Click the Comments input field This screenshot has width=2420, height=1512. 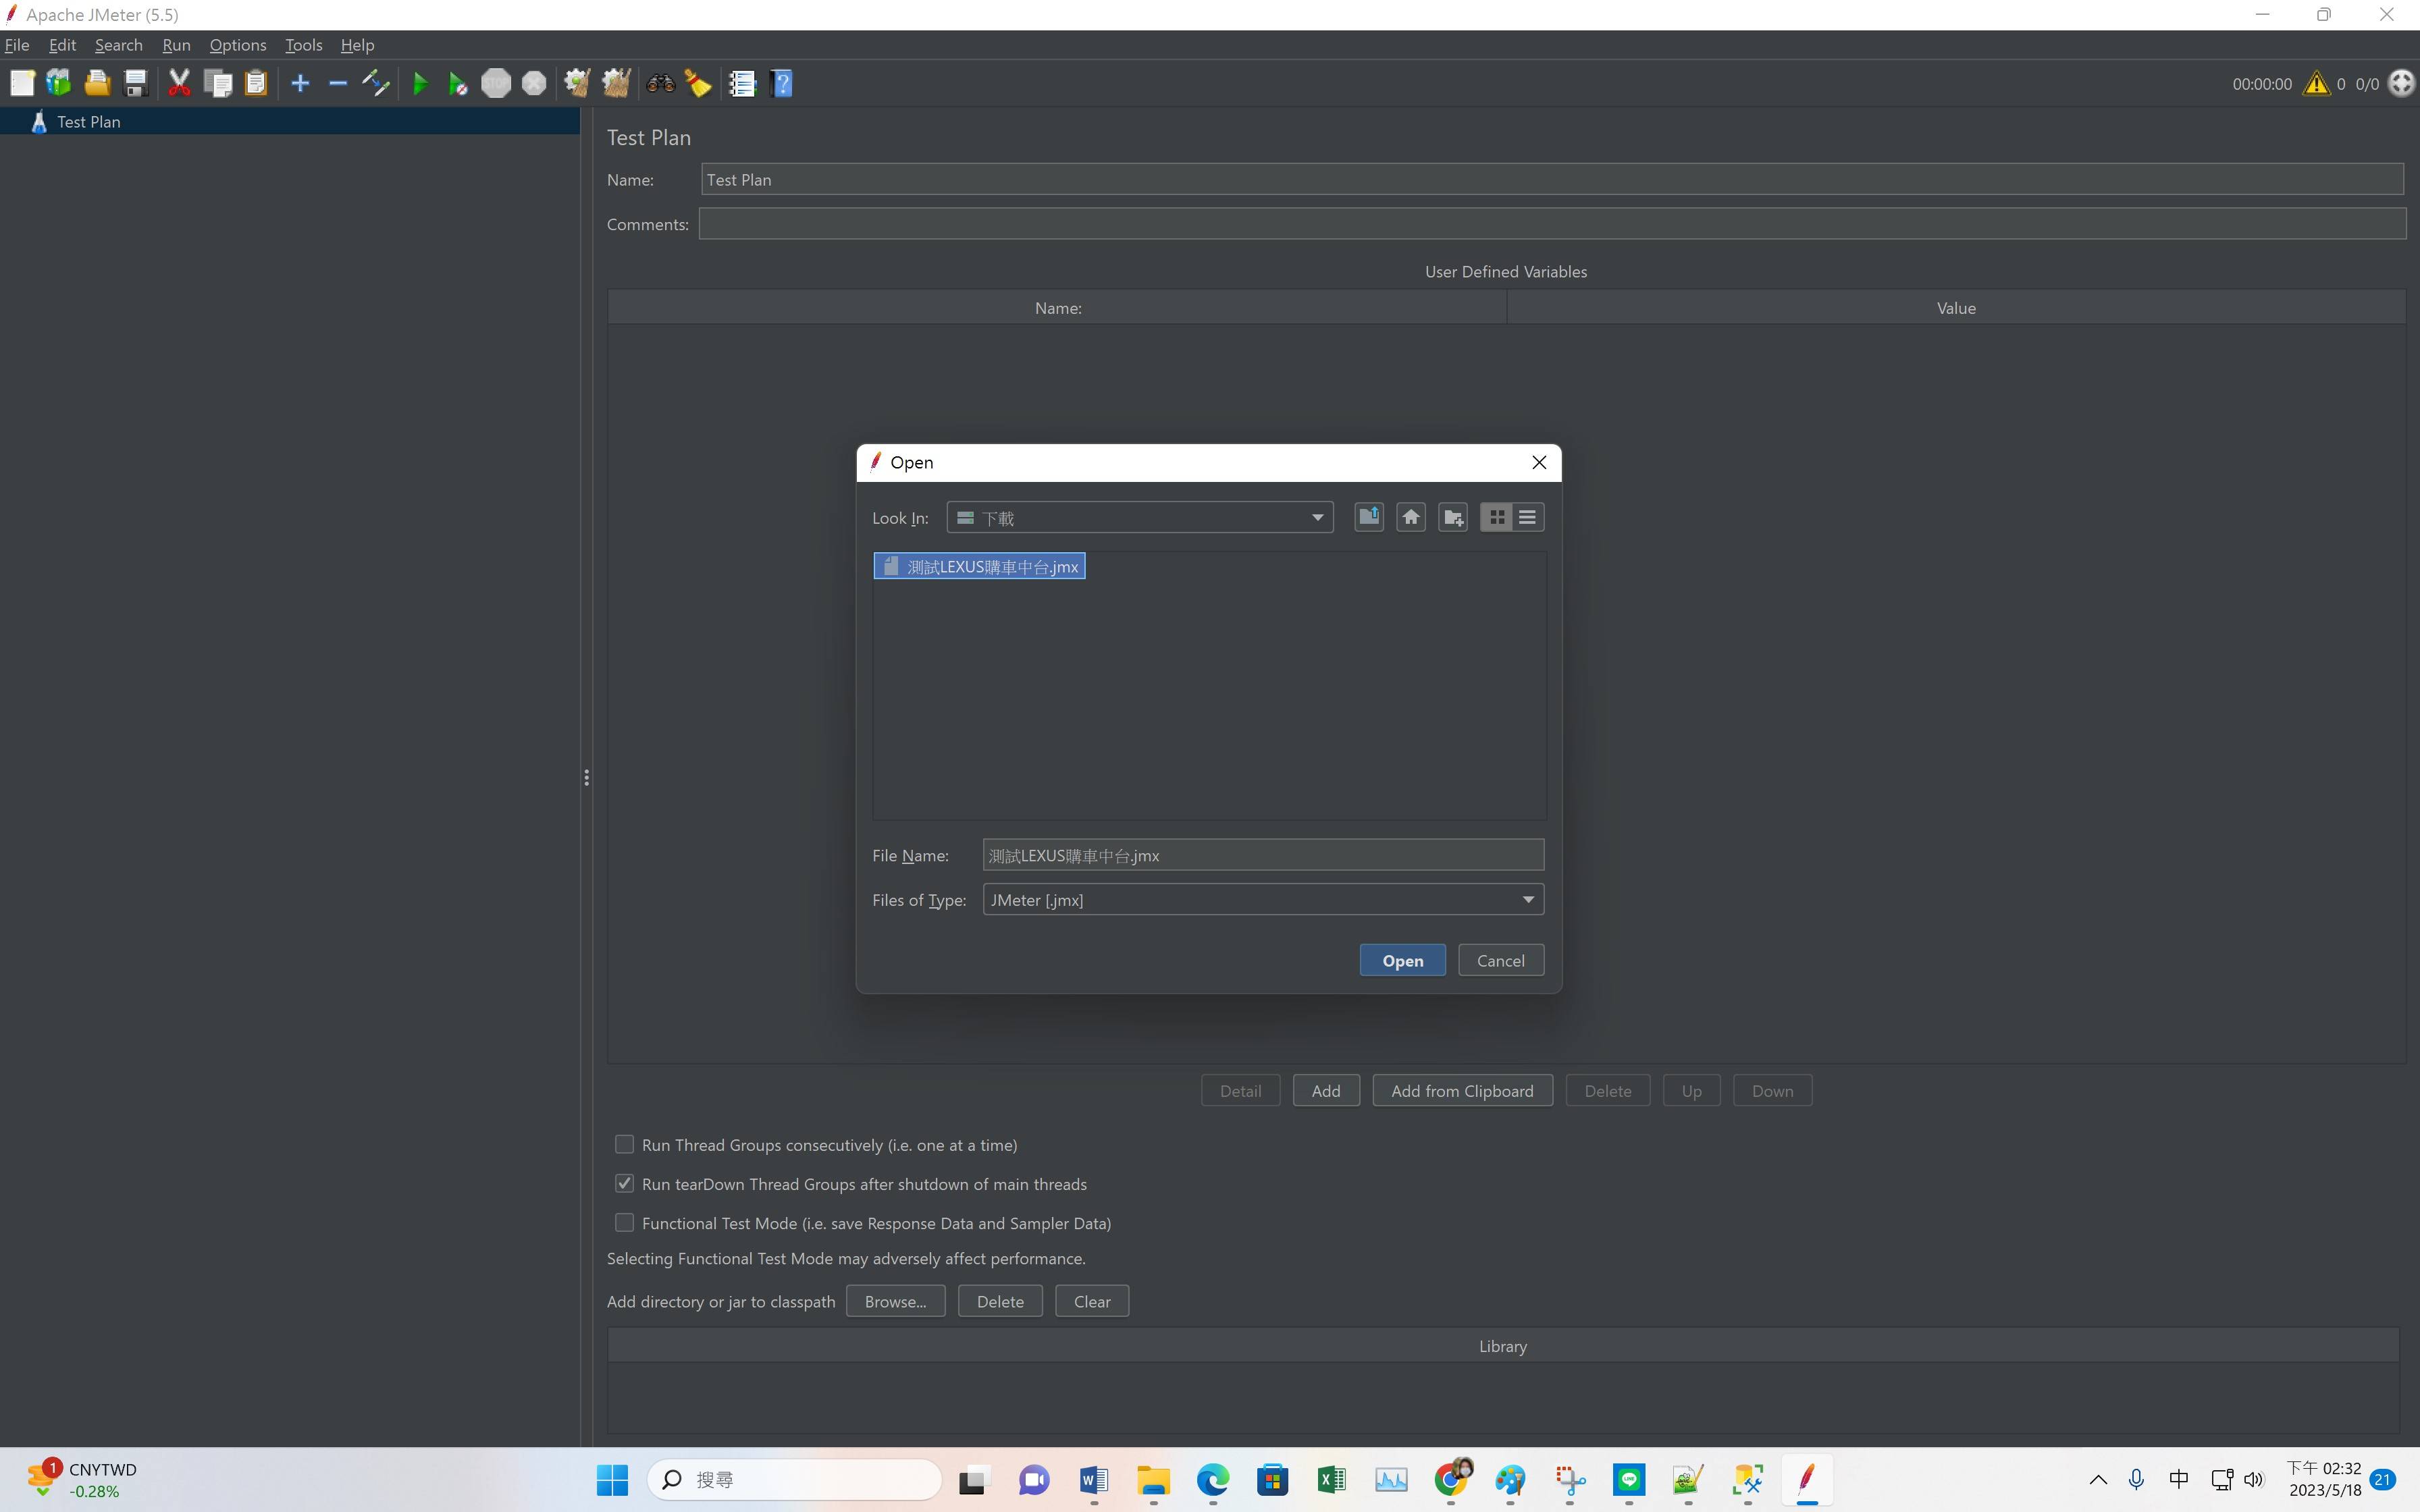[x=1552, y=224]
